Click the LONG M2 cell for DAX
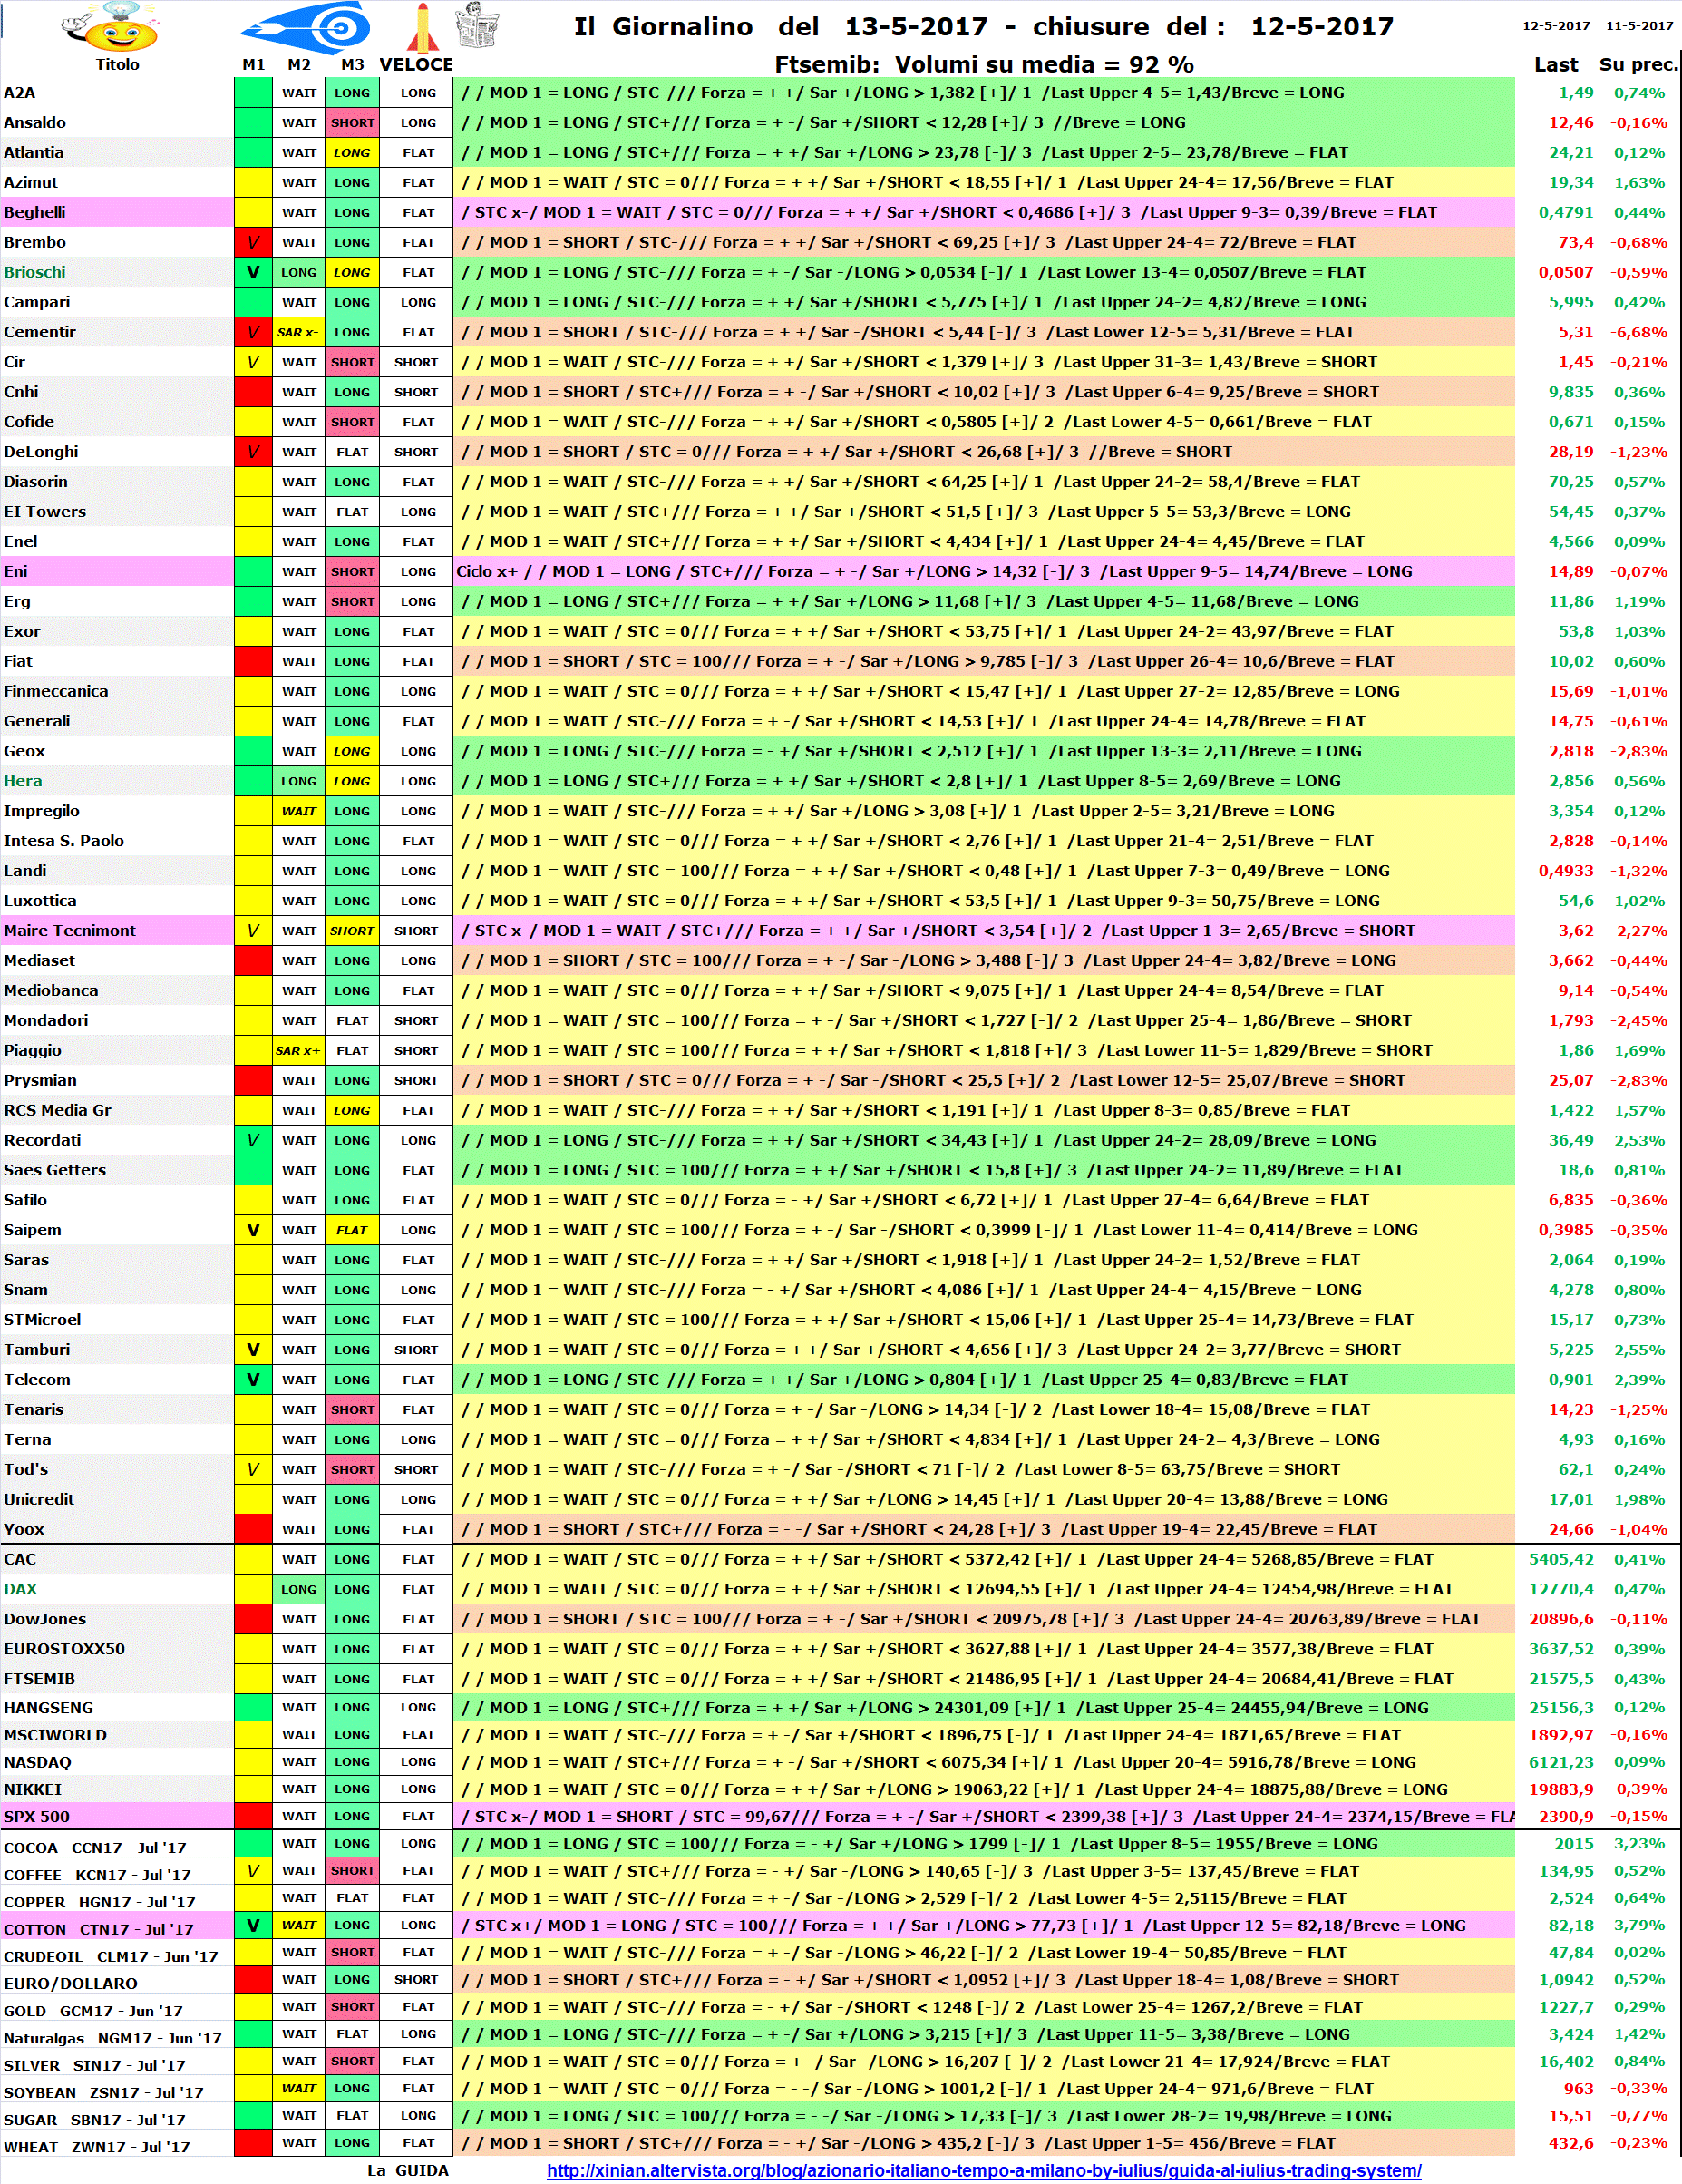The height and width of the screenshot is (2184, 1682). (x=298, y=1589)
